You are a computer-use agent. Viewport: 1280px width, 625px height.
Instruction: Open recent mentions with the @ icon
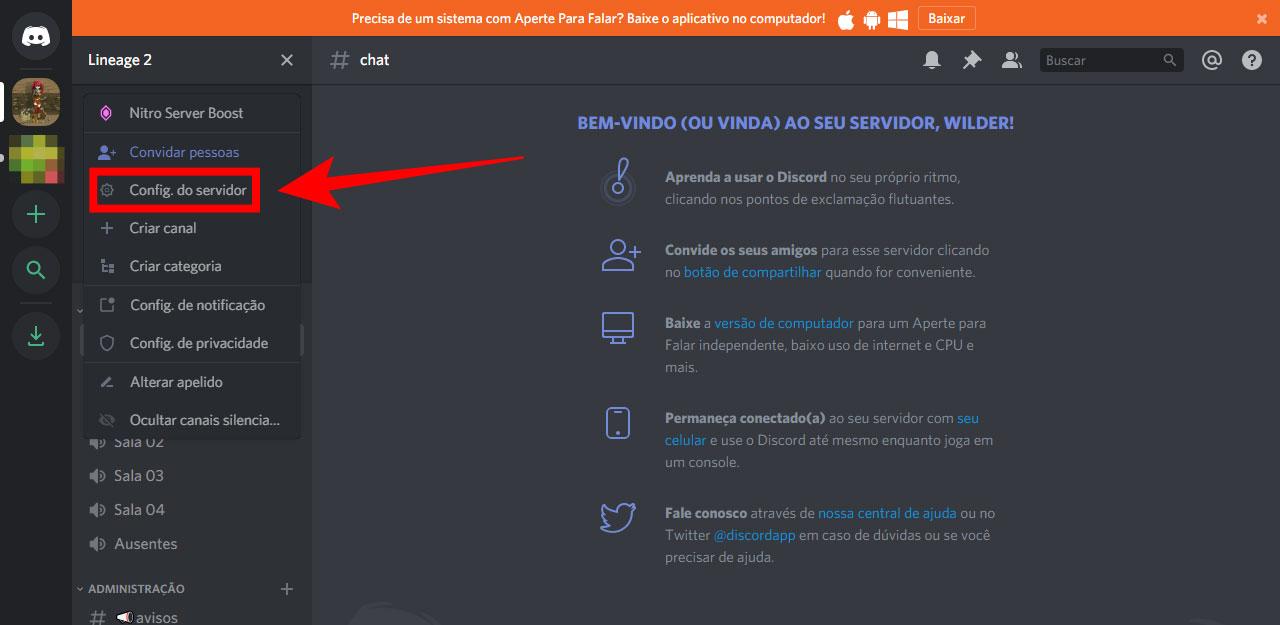[x=1212, y=60]
